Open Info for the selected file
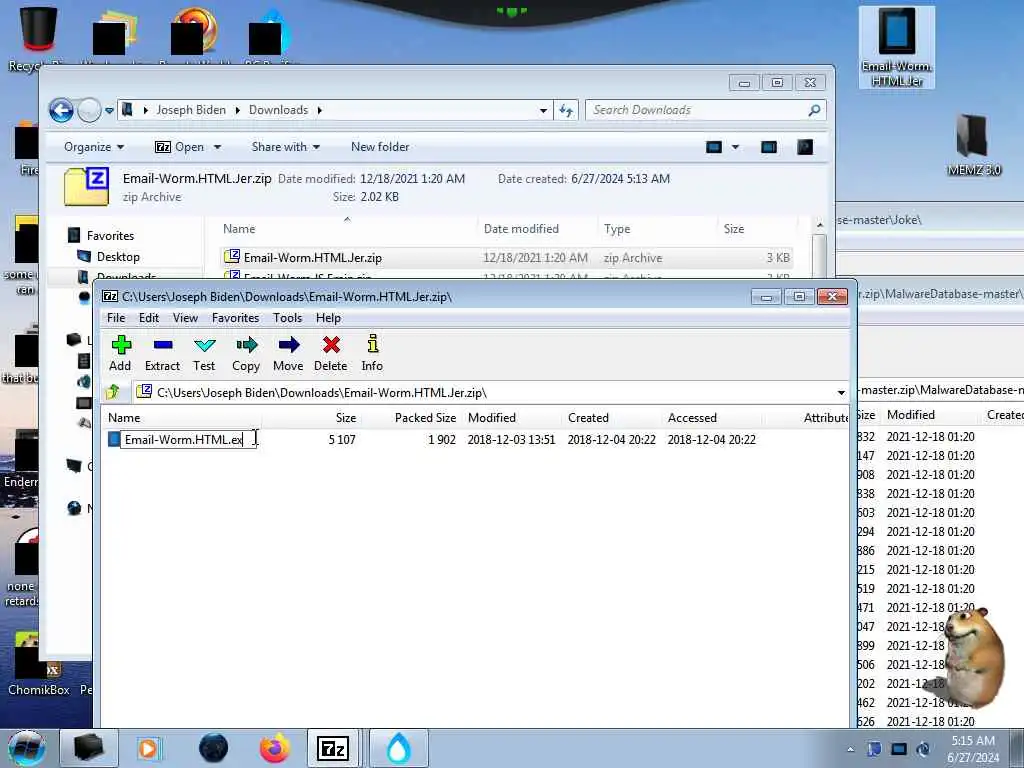Screen dimensions: 1024x768 pyautogui.click(x=372, y=353)
